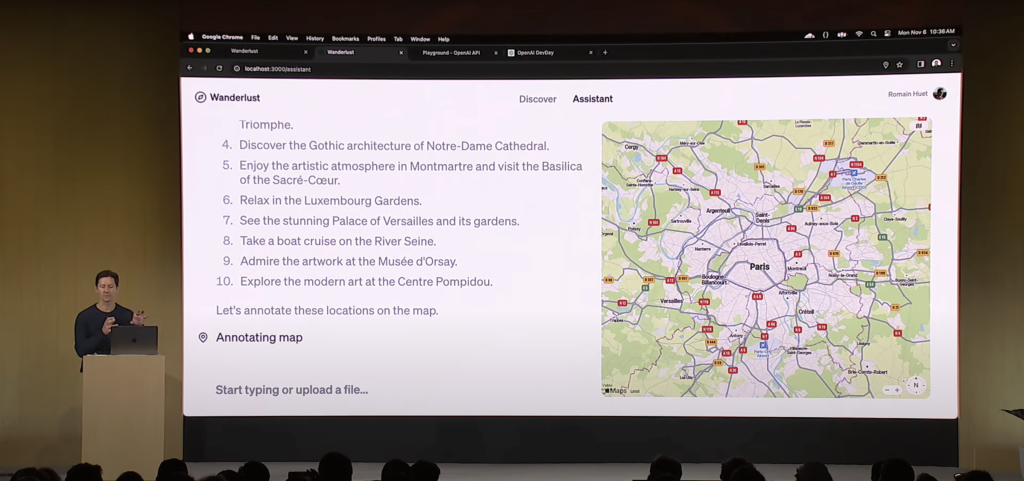Zoom in the map with plus
The image size is (1024, 481).
[897, 390]
